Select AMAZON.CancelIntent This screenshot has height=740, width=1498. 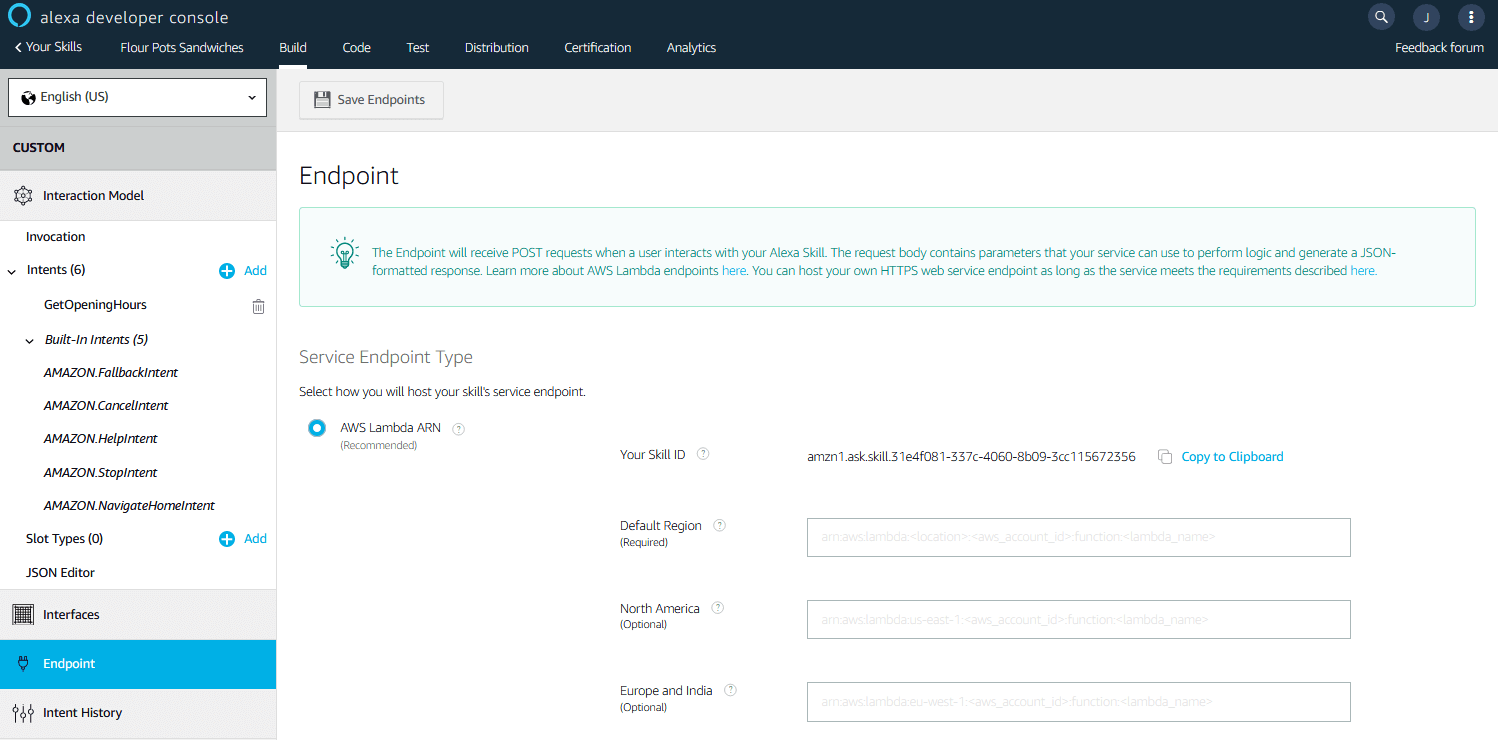[x=106, y=406]
